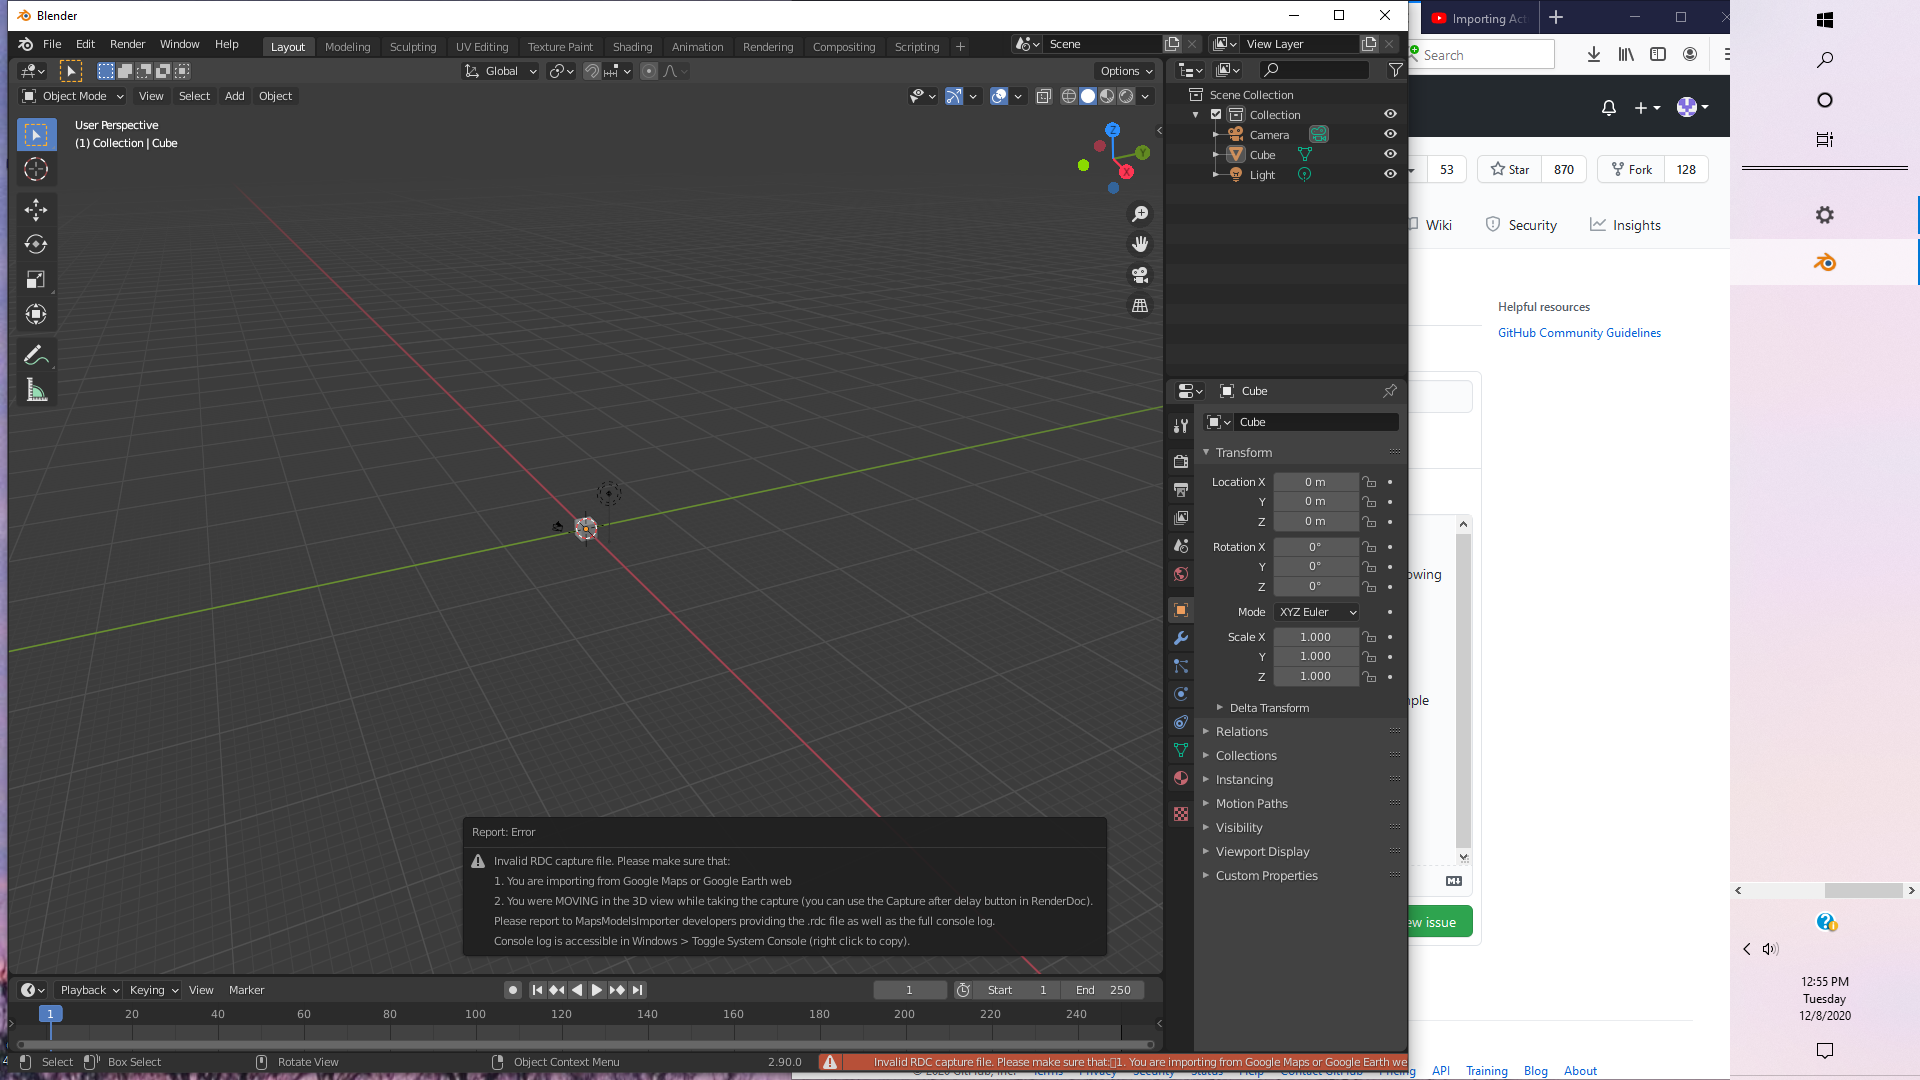Uncheck the Collection checkbox in the outliner
Image resolution: width=1920 pixels, height=1080 pixels.
coord(1215,114)
